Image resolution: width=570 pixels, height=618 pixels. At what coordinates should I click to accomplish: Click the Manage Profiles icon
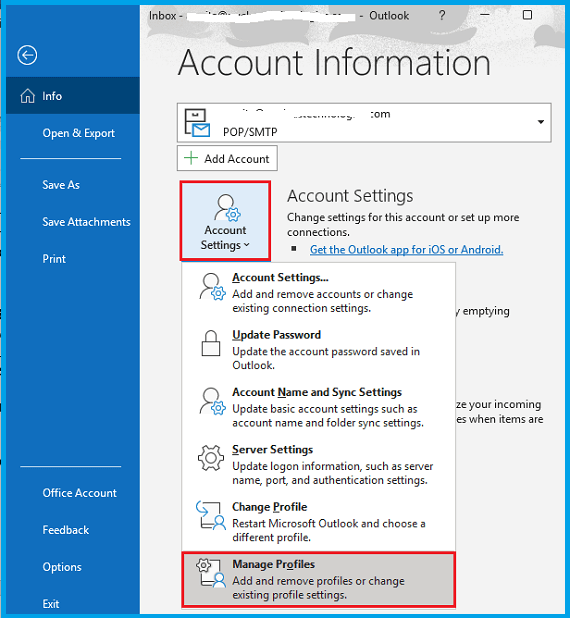pos(211,573)
